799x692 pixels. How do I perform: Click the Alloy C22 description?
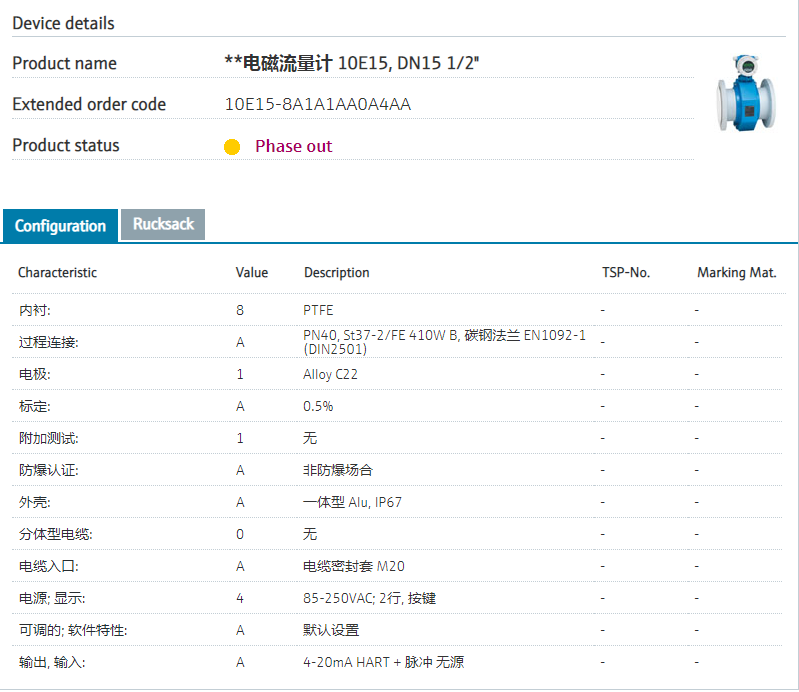tap(330, 374)
